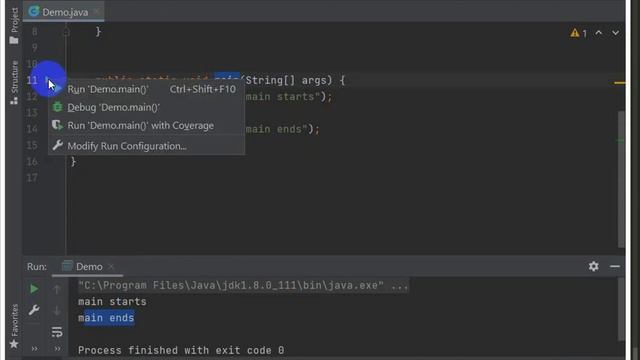Go to next highlighted error arrow
The height and width of the screenshot is (360, 640).
pyautogui.click(x=615, y=33)
